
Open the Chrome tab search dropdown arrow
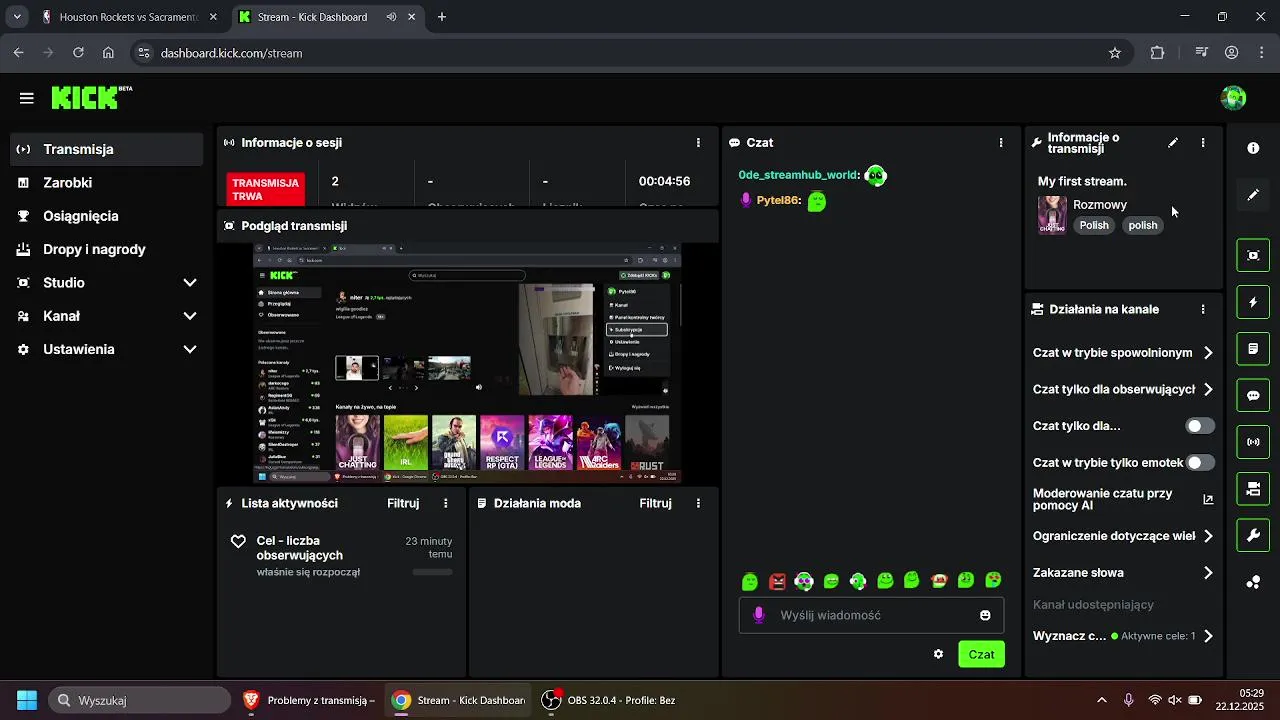tap(16, 17)
